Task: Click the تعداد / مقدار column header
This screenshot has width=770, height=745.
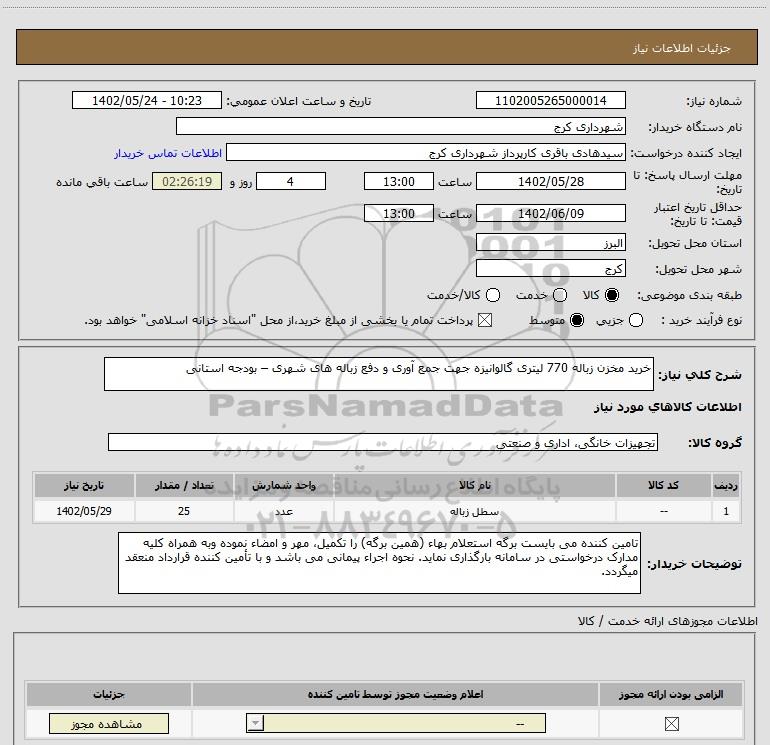Action: 184,485
